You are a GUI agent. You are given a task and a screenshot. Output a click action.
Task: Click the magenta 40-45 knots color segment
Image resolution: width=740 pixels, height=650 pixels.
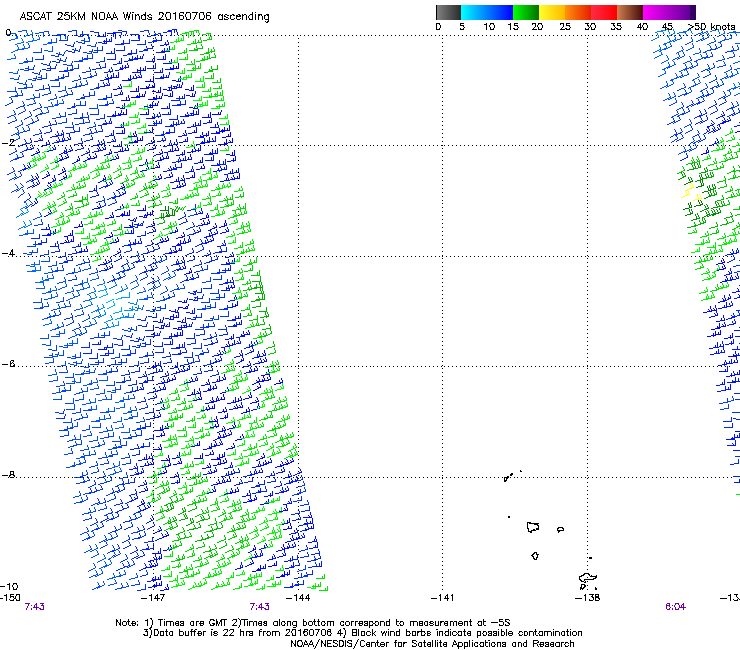(656, 12)
